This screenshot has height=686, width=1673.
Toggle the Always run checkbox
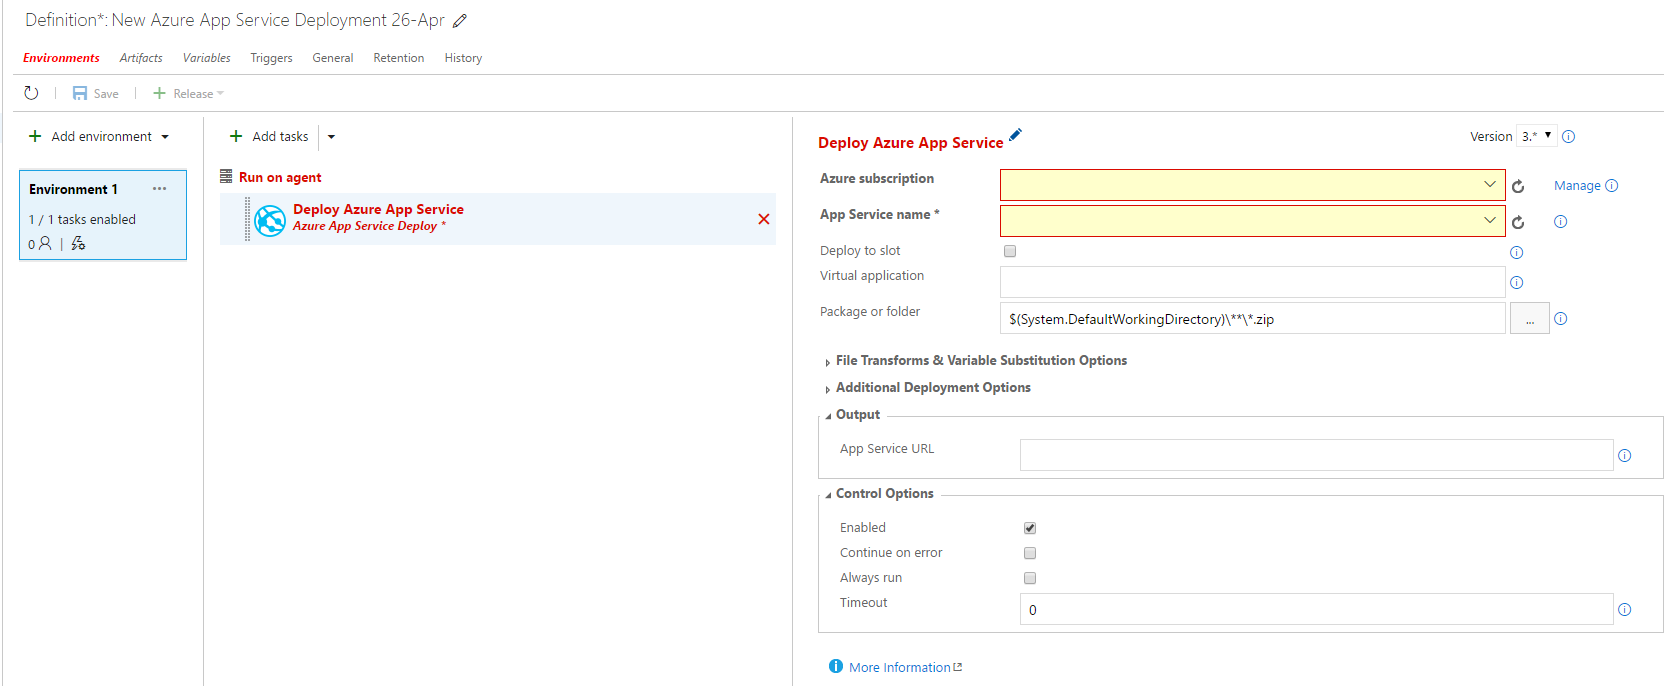pos(1030,578)
